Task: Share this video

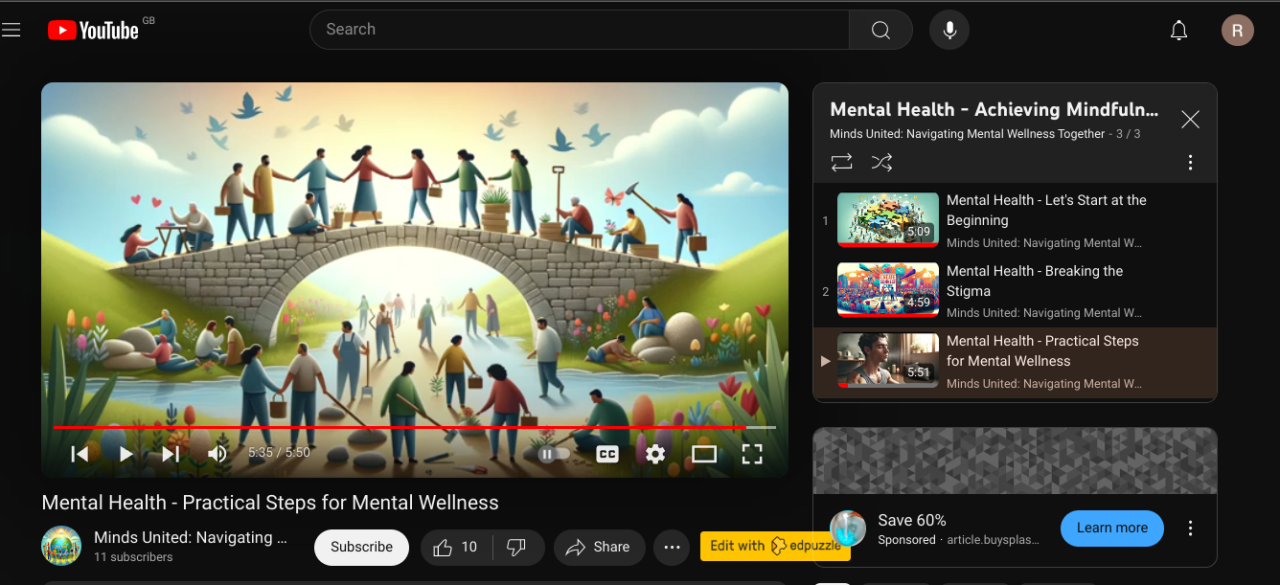Action: (x=598, y=547)
